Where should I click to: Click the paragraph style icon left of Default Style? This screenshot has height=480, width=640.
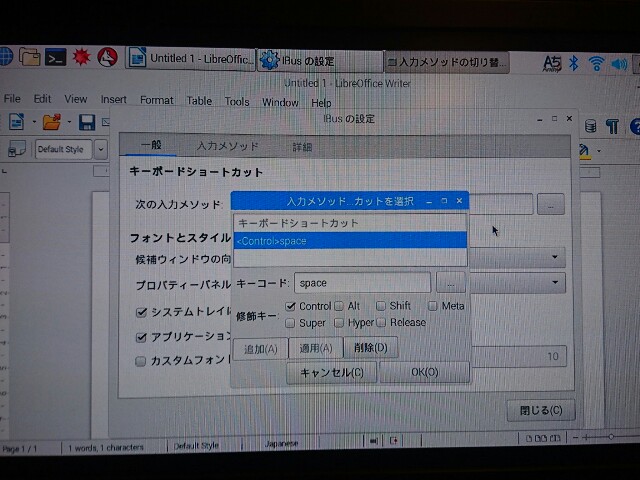[x=17, y=149]
